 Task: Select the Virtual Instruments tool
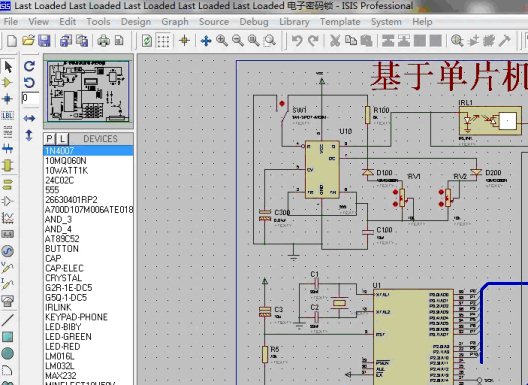coord(7,301)
